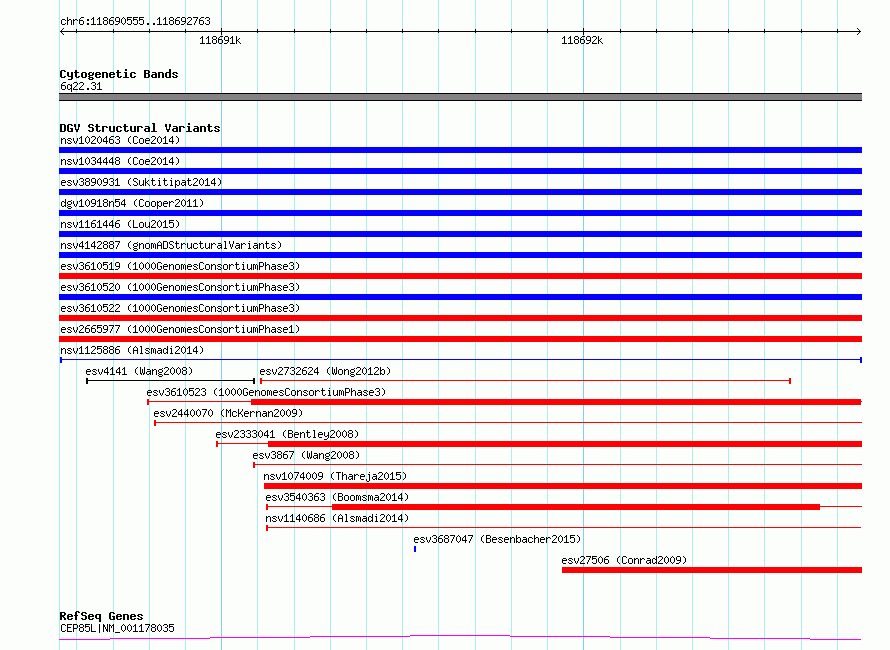Select nsv1140686 (Alsmadi2014) label
Image resolution: width=890 pixels, height=650 pixels.
[337, 518]
